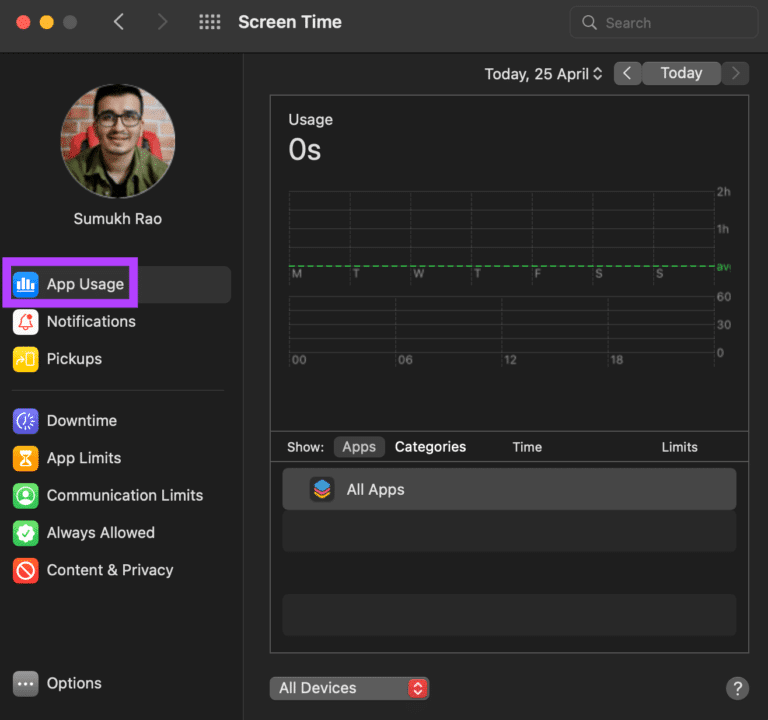The height and width of the screenshot is (720, 768).
Task: Show all preferences grid icon
Action: pos(210,22)
